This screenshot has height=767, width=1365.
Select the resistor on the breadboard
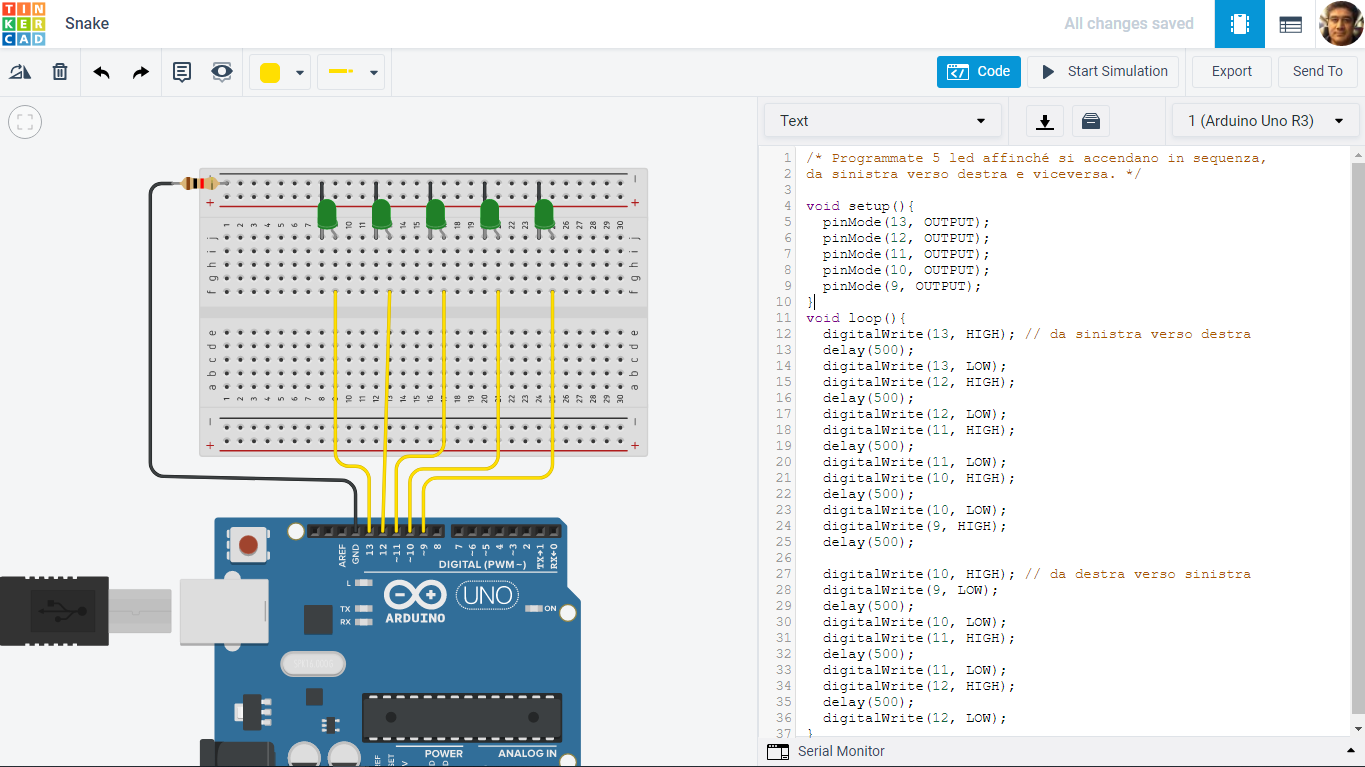pos(200,183)
